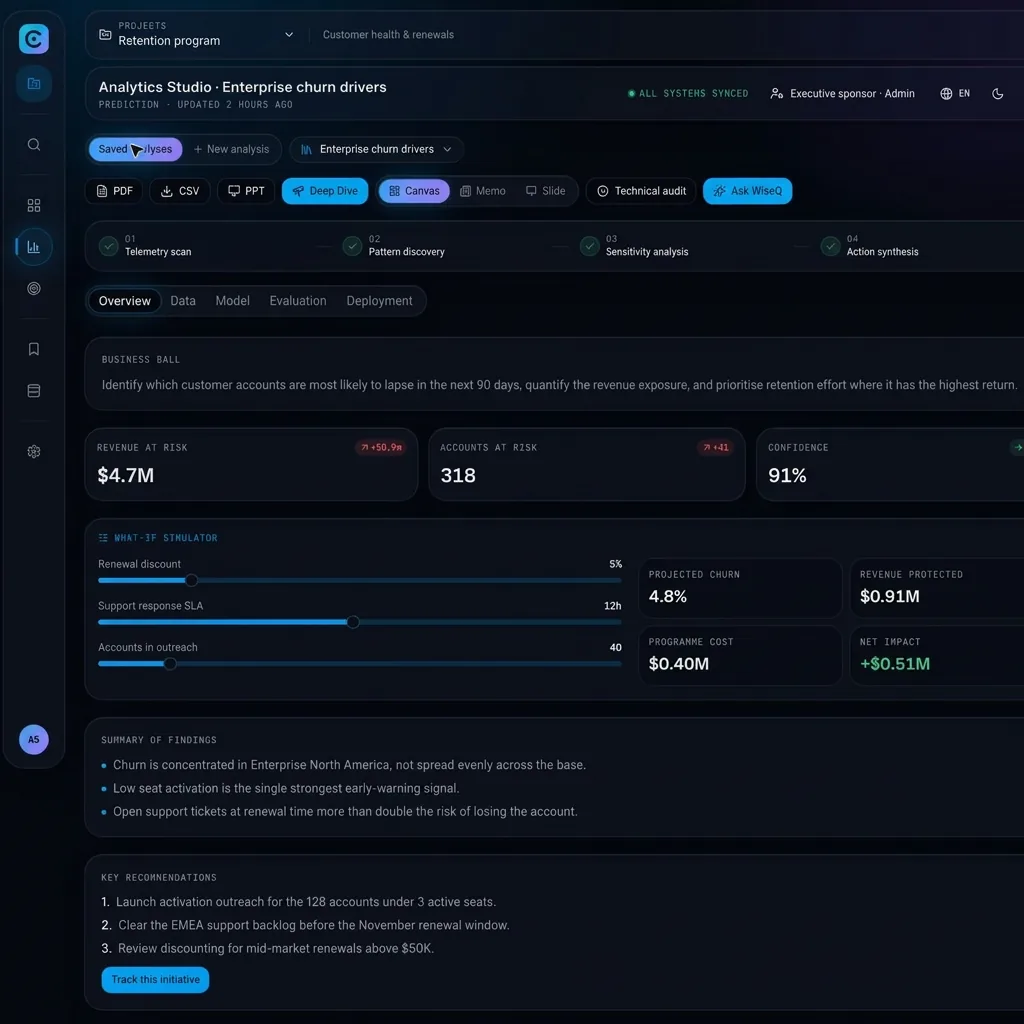The width and height of the screenshot is (1024, 1024).
Task: Switch view to Slide mode
Action: tap(545, 191)
